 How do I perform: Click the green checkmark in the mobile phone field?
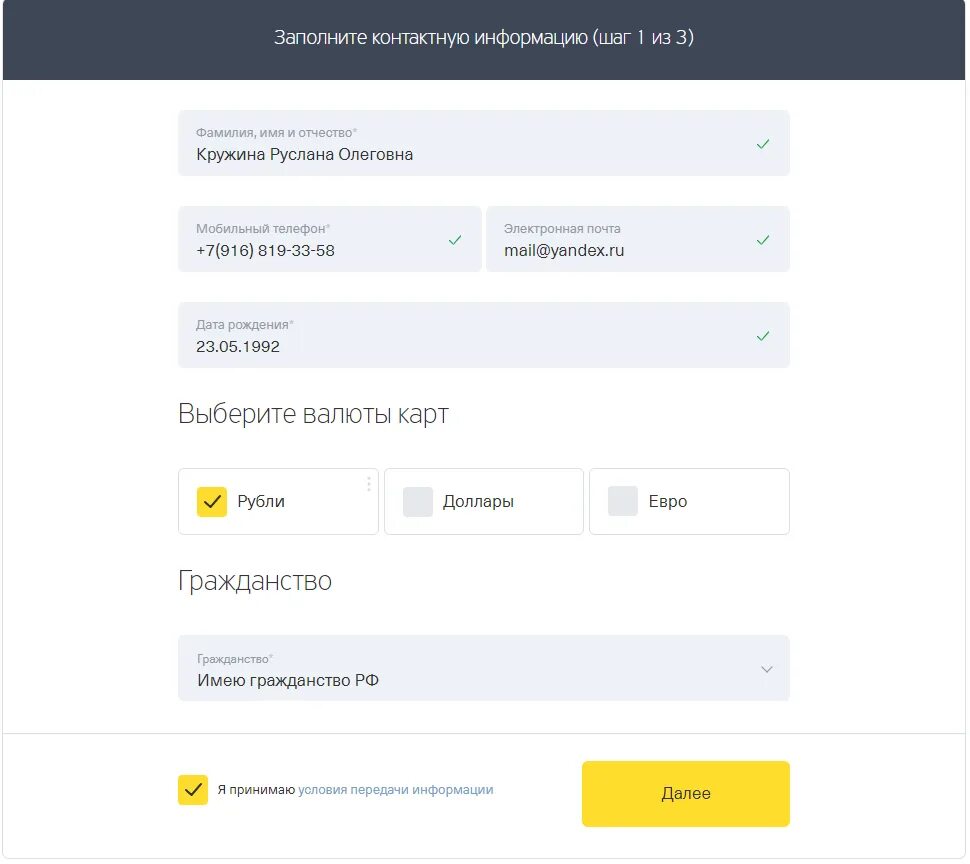tap(455, 240)
